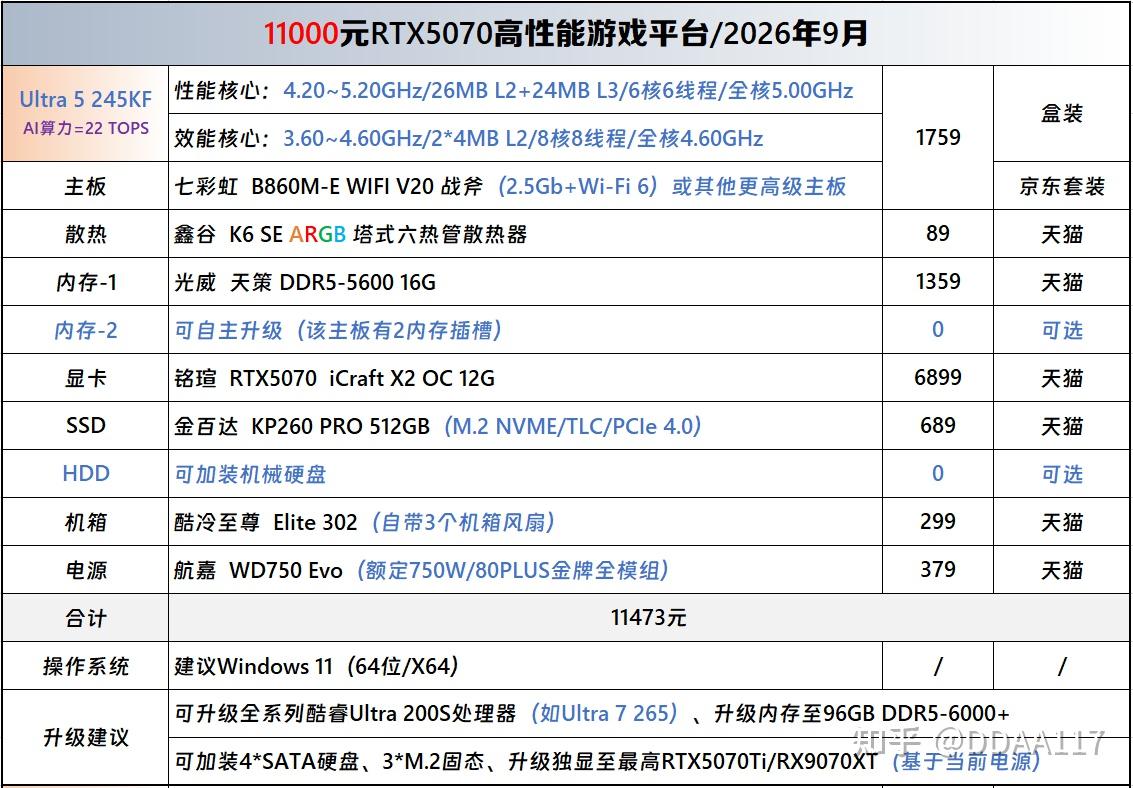The height and width of the screenshot is (788, 1133).
Task: Select the 铭瑄 RTX5070 iCraft graphics card cell
Action: pyautogui.click(x=525, y=378)
